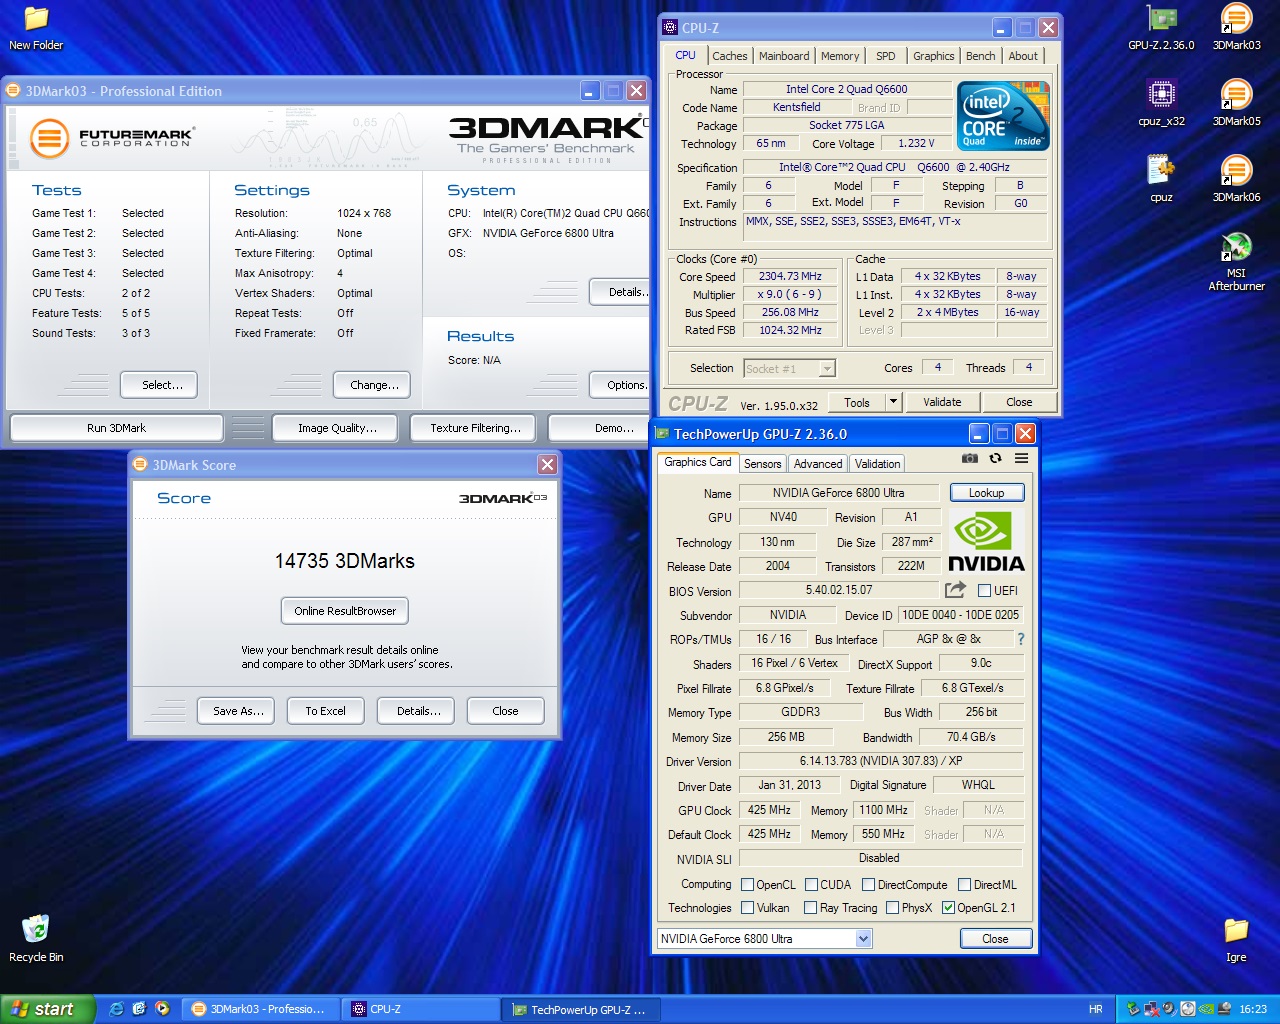The width and height of the screenshot is (1280, 1024).
Task: Open the New Folder desktop icon
Action: pos(36,29)
